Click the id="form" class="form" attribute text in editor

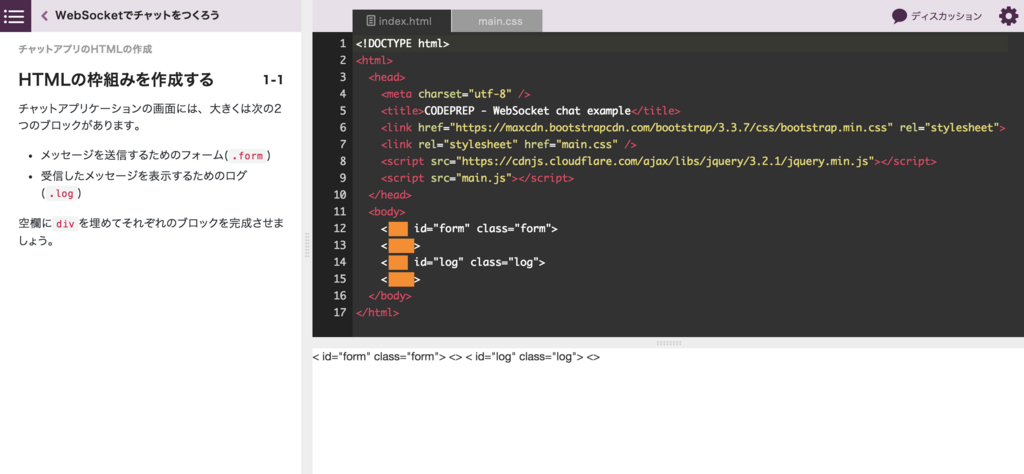point(482,229)
